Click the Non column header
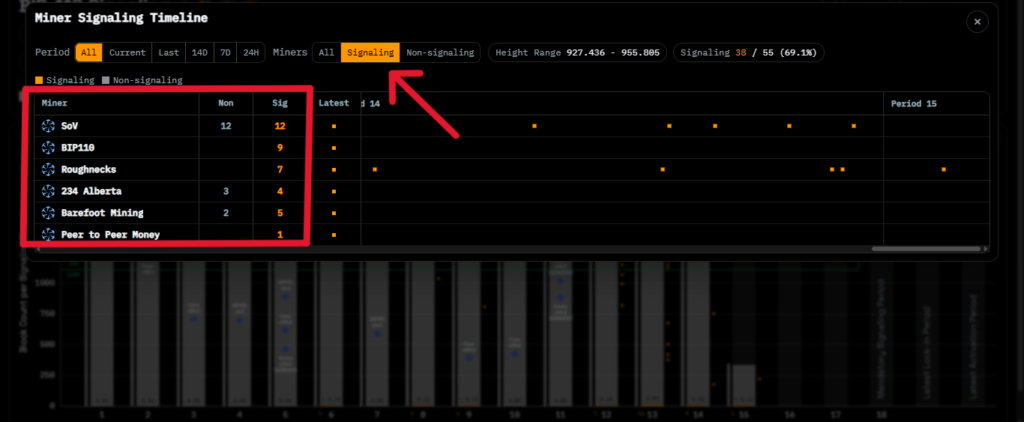This screenshot has width=1024, height=422. click(x=225, y=103)
